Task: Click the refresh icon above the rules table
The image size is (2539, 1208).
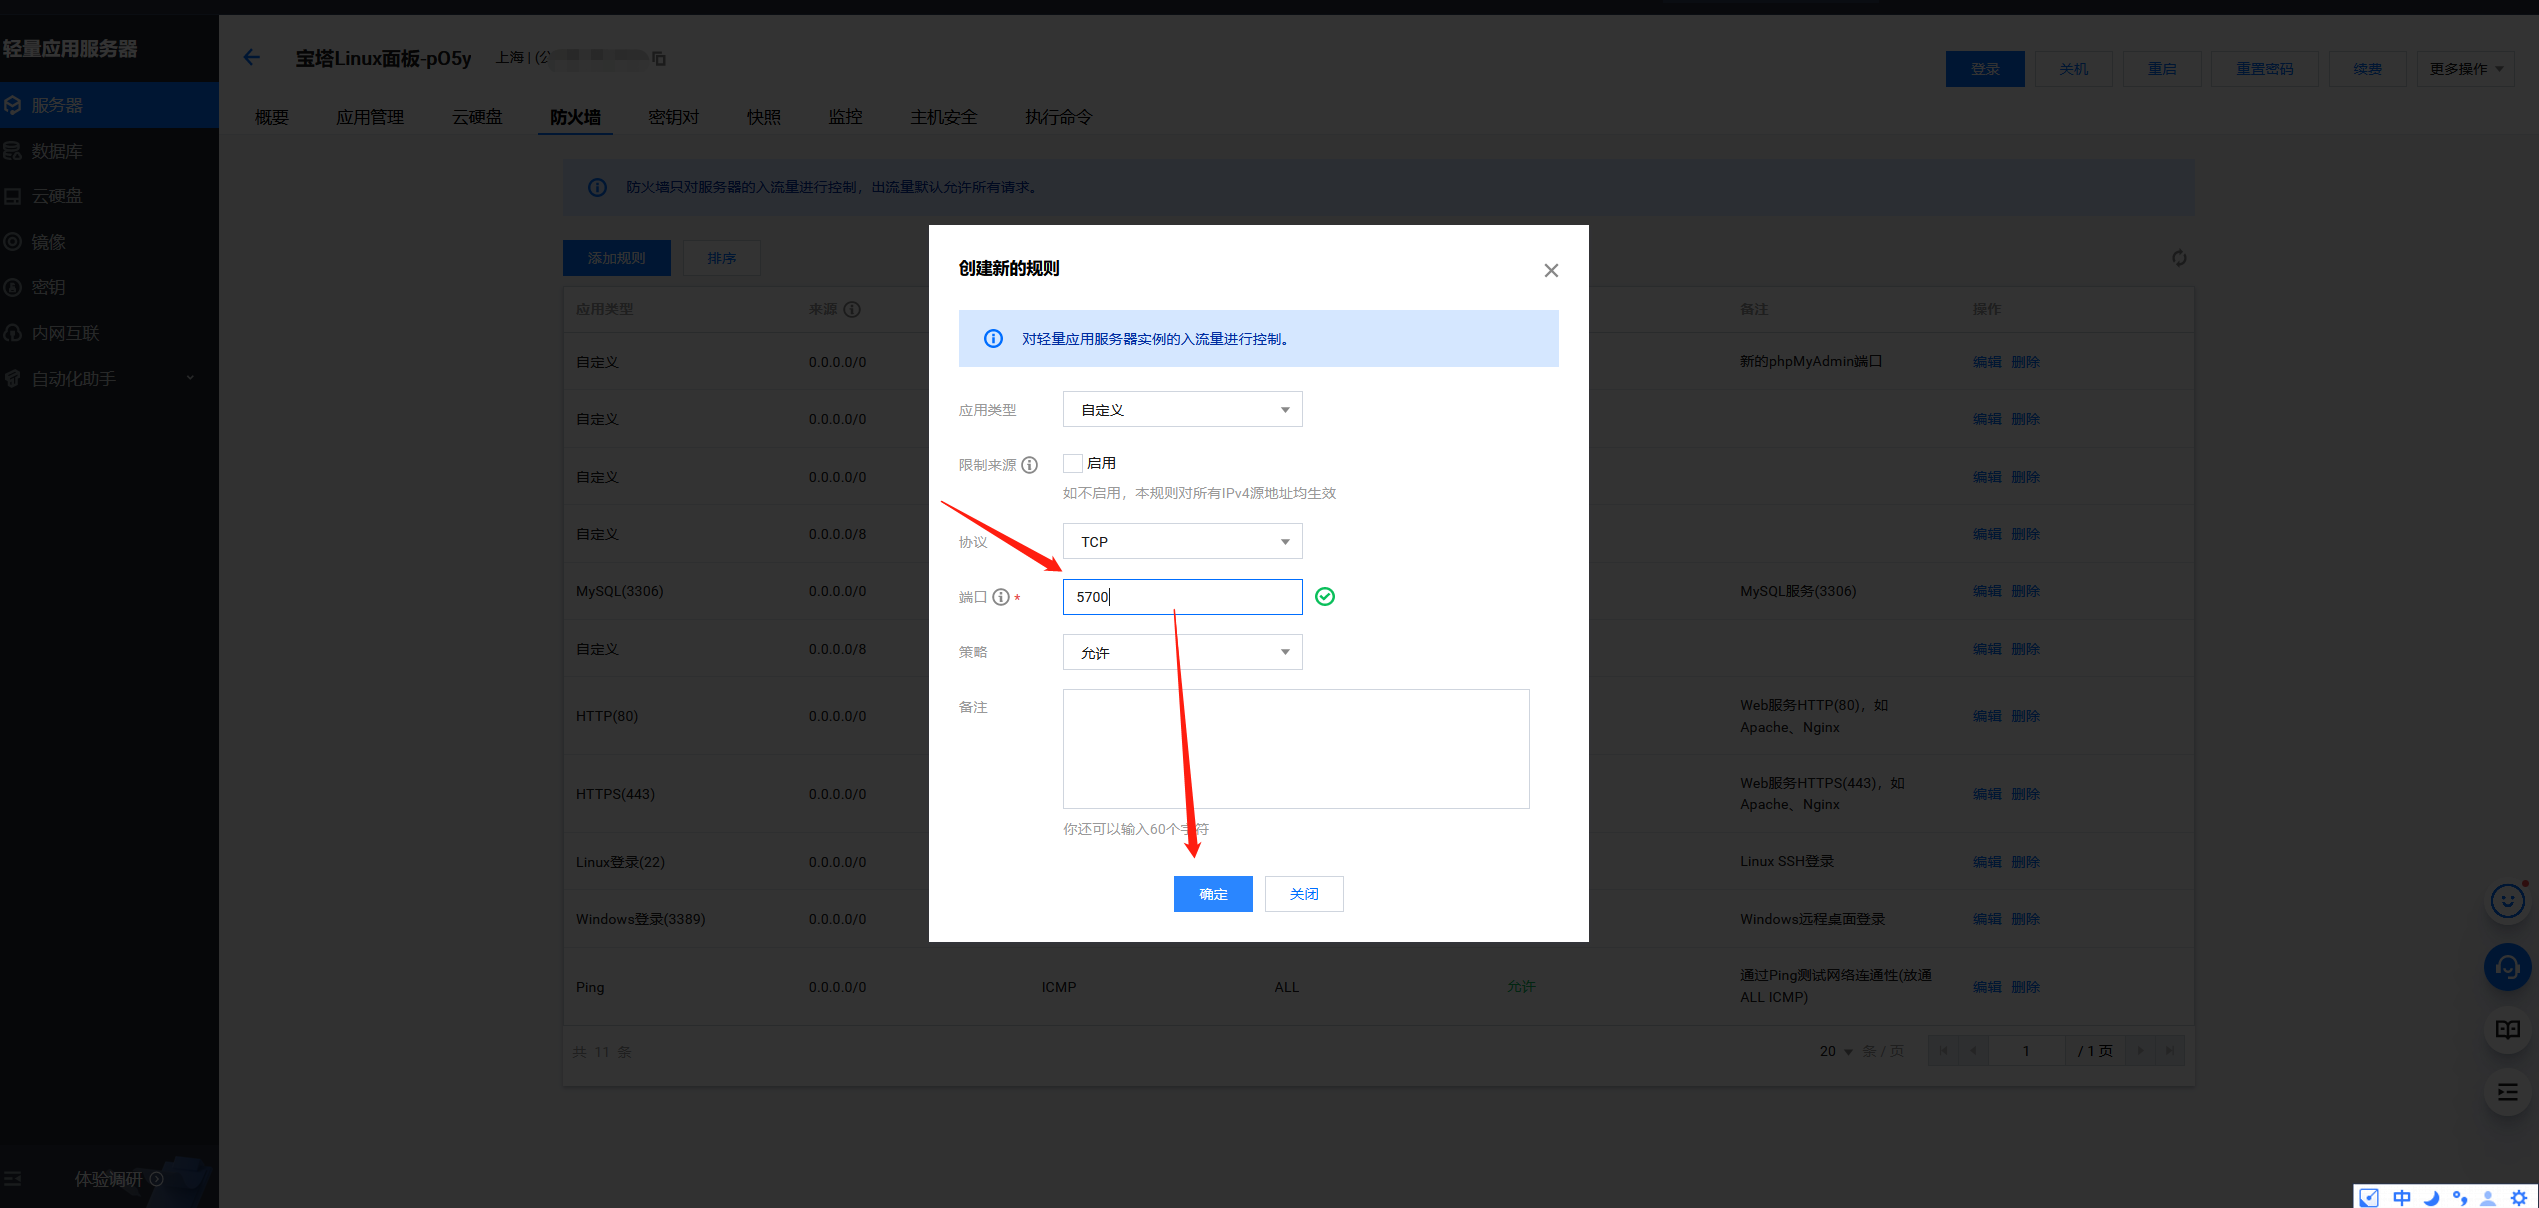Action: click(2179, 258)
